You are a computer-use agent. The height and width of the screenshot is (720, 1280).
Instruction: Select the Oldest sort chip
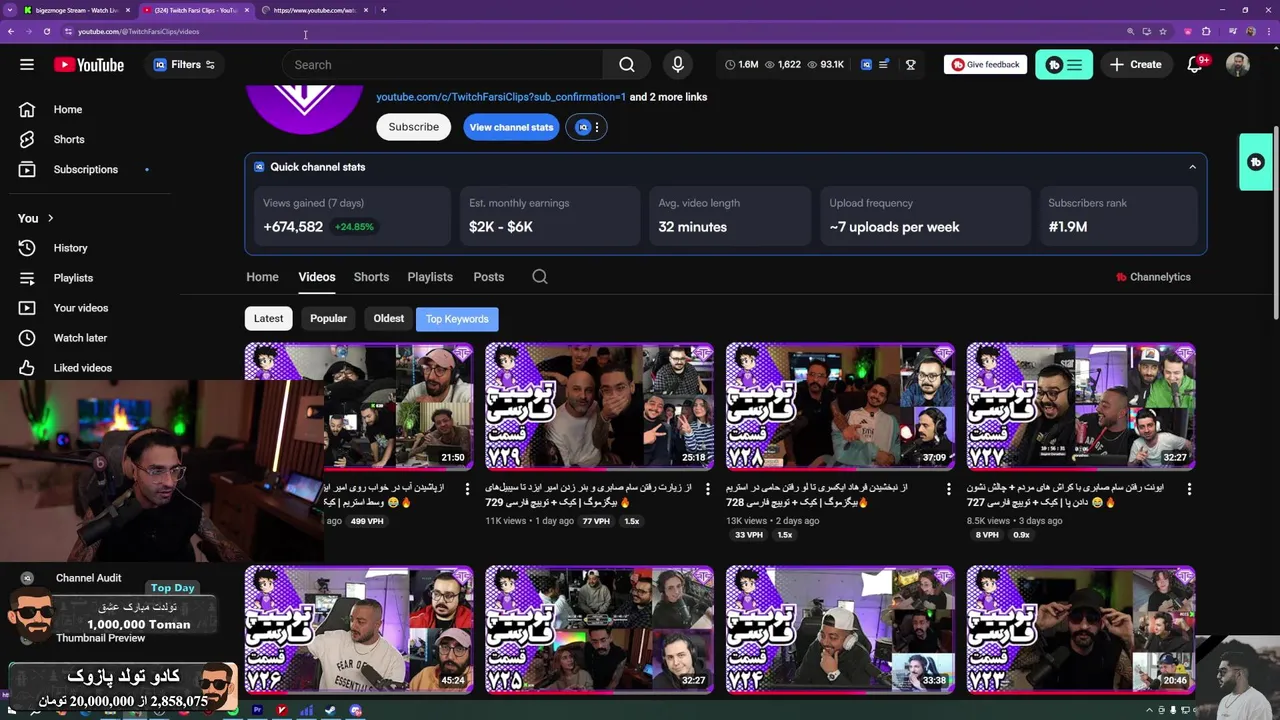(x=389, y=319)
